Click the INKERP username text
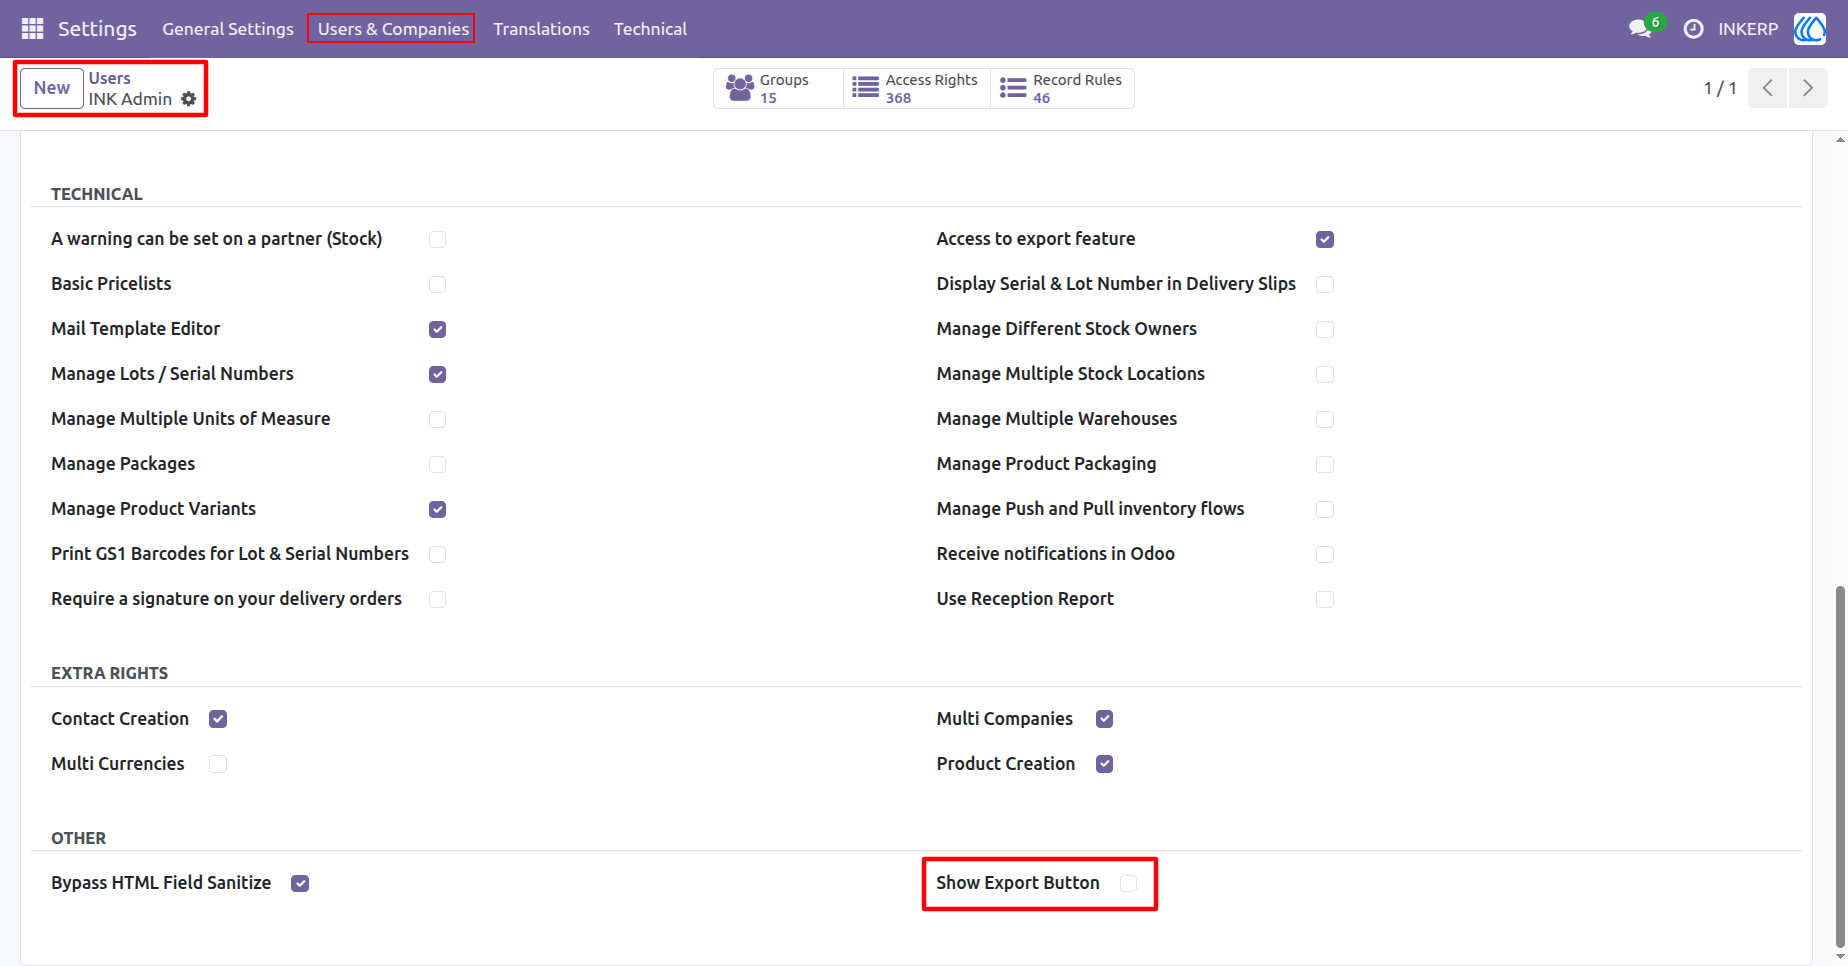 (x=1748, y=29)
